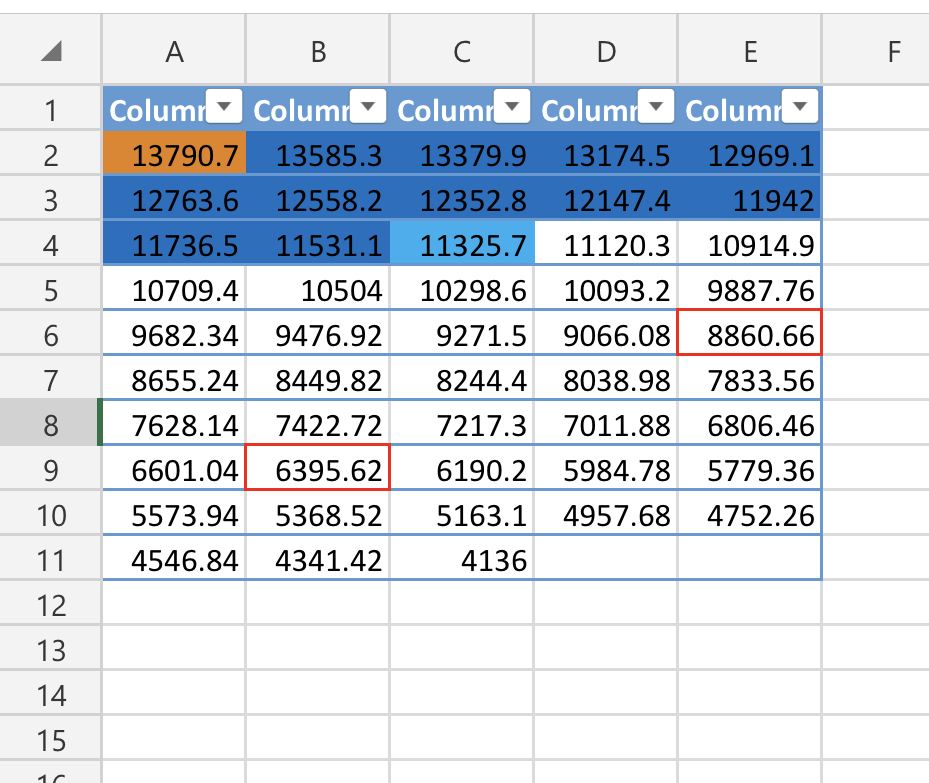Click cell containing 11736.5
This screenshot has height=783, width=929.
tap(174, 243)
